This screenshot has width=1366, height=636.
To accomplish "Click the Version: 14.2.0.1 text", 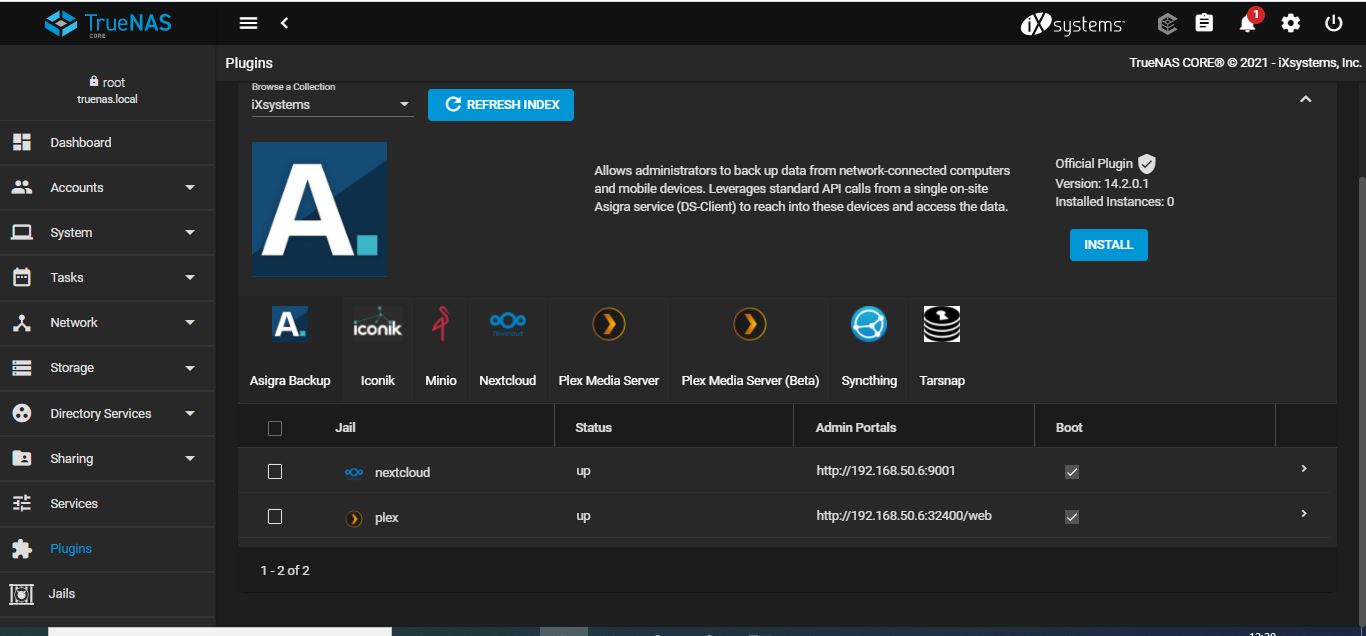I will pyautogui.click(x=1102, y=183).
